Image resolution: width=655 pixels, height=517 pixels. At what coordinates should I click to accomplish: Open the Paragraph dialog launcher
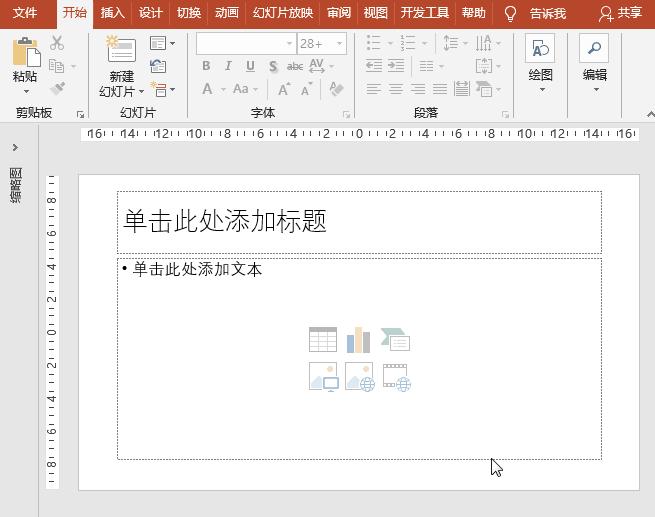505,114
